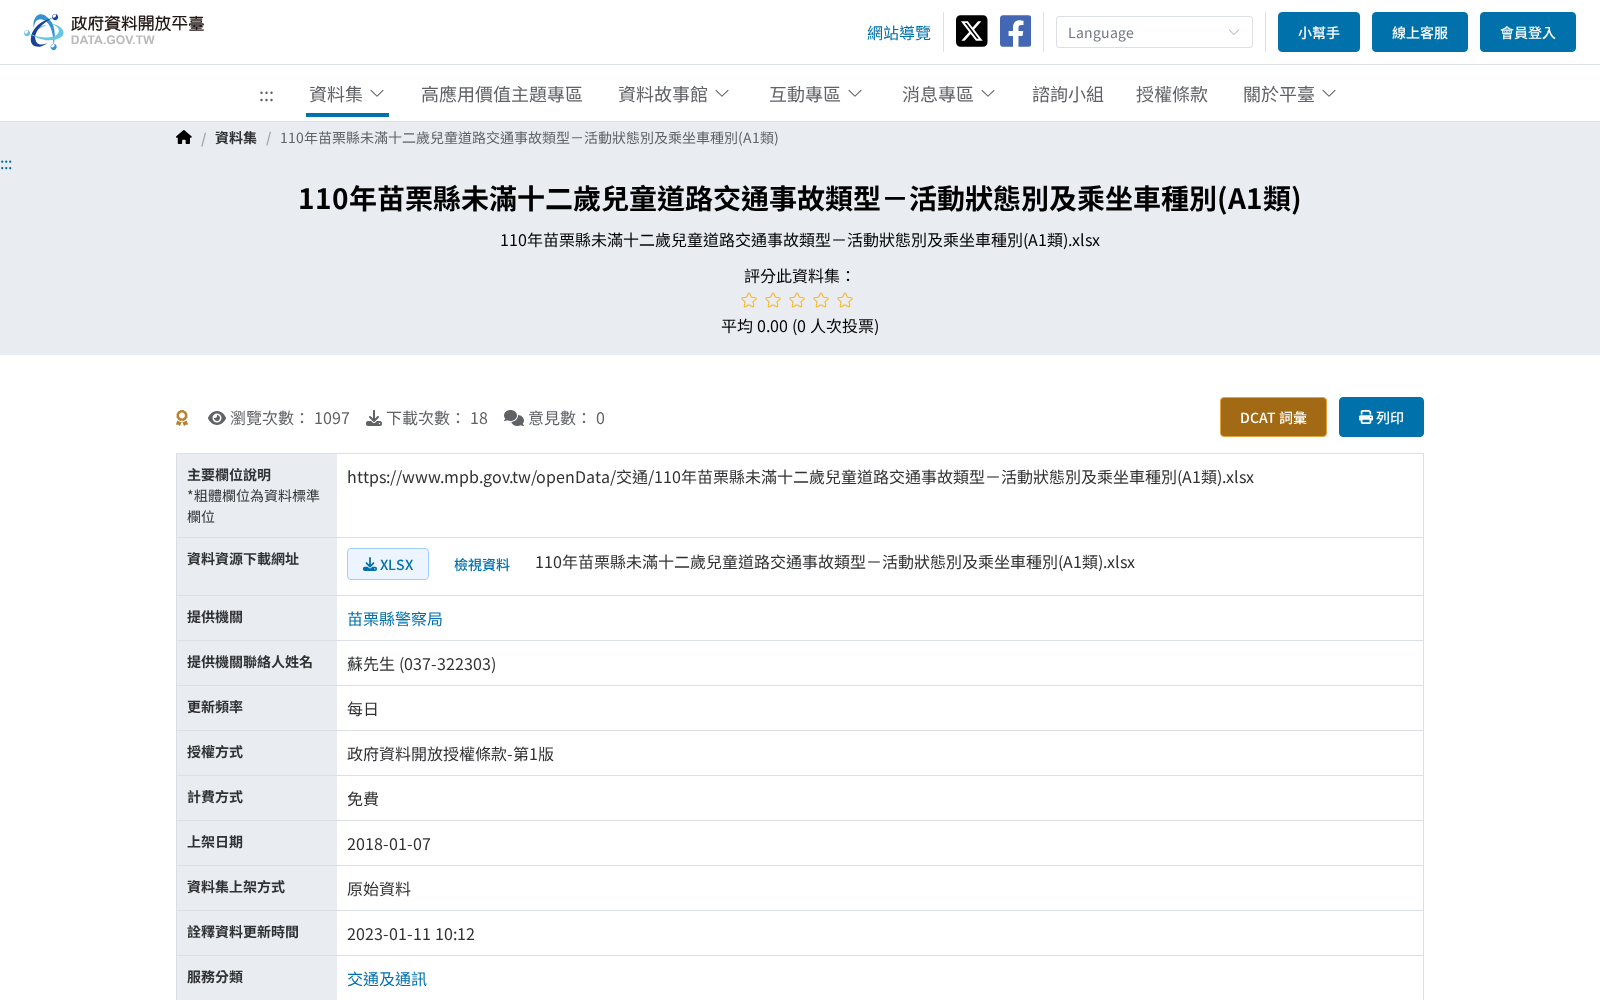Open 諮詢小組 menu item

[1068, 94]
